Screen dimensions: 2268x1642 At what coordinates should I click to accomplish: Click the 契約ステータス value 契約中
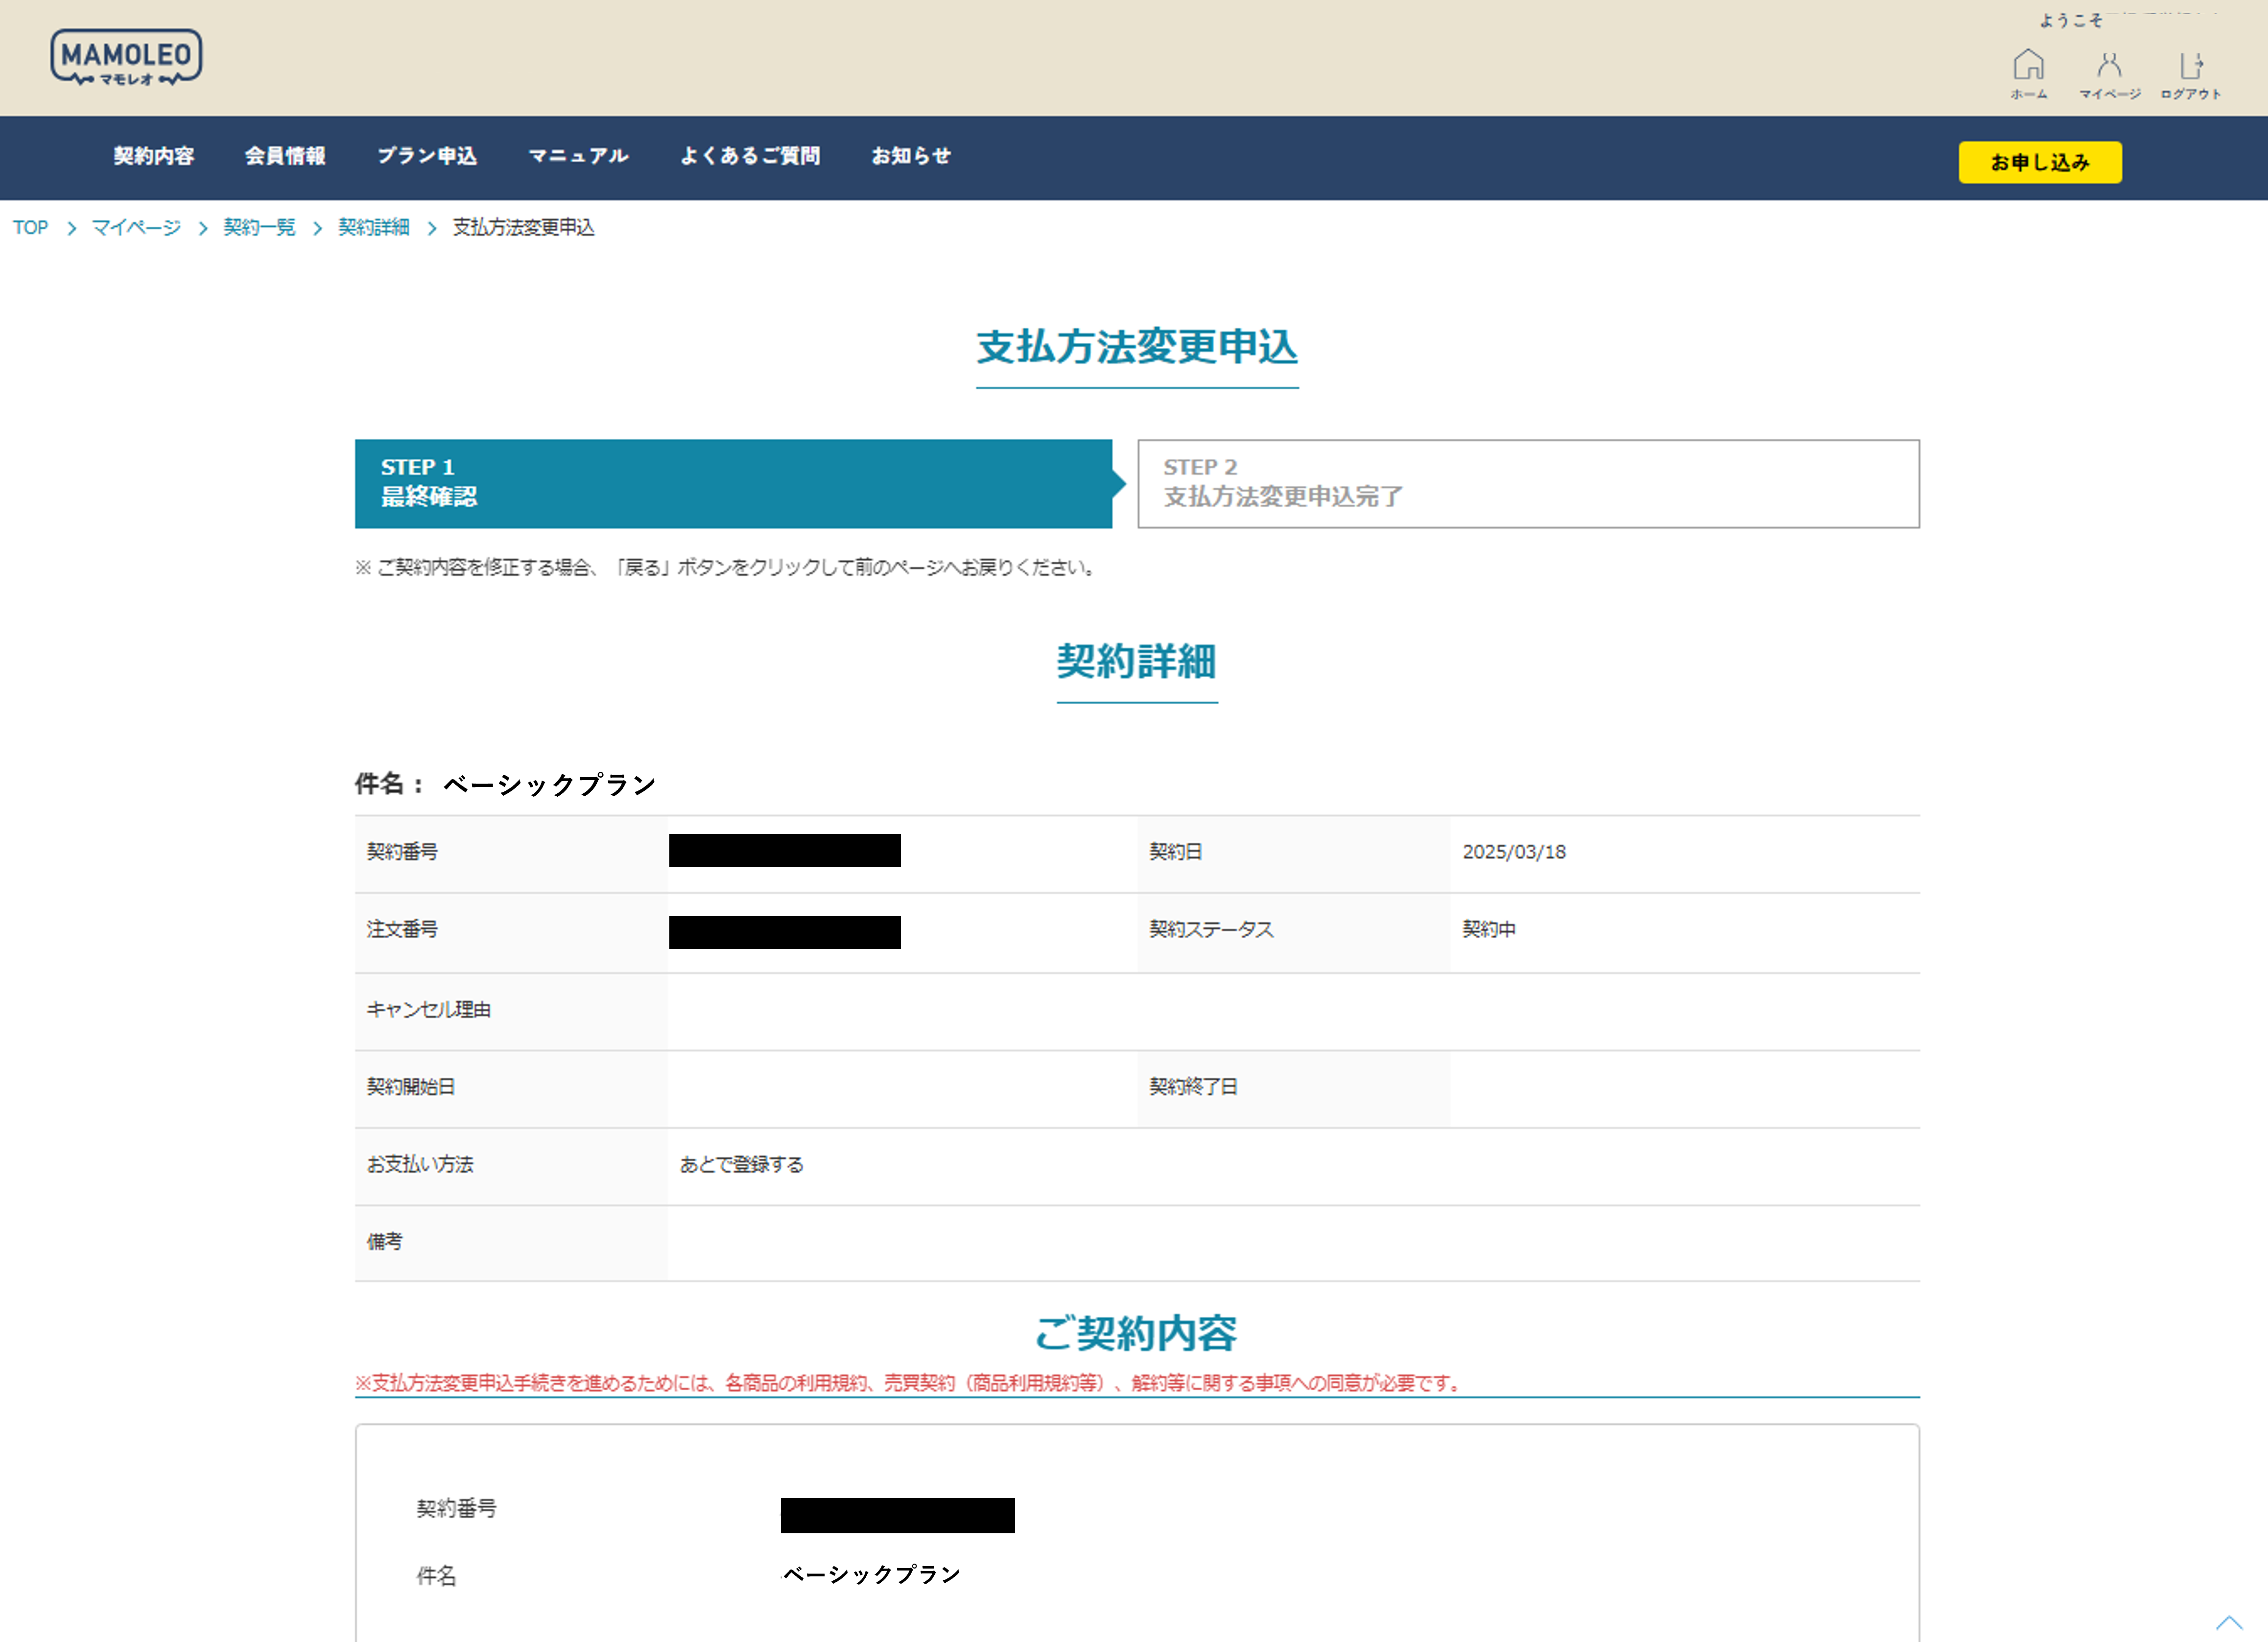coord(1489,930)
